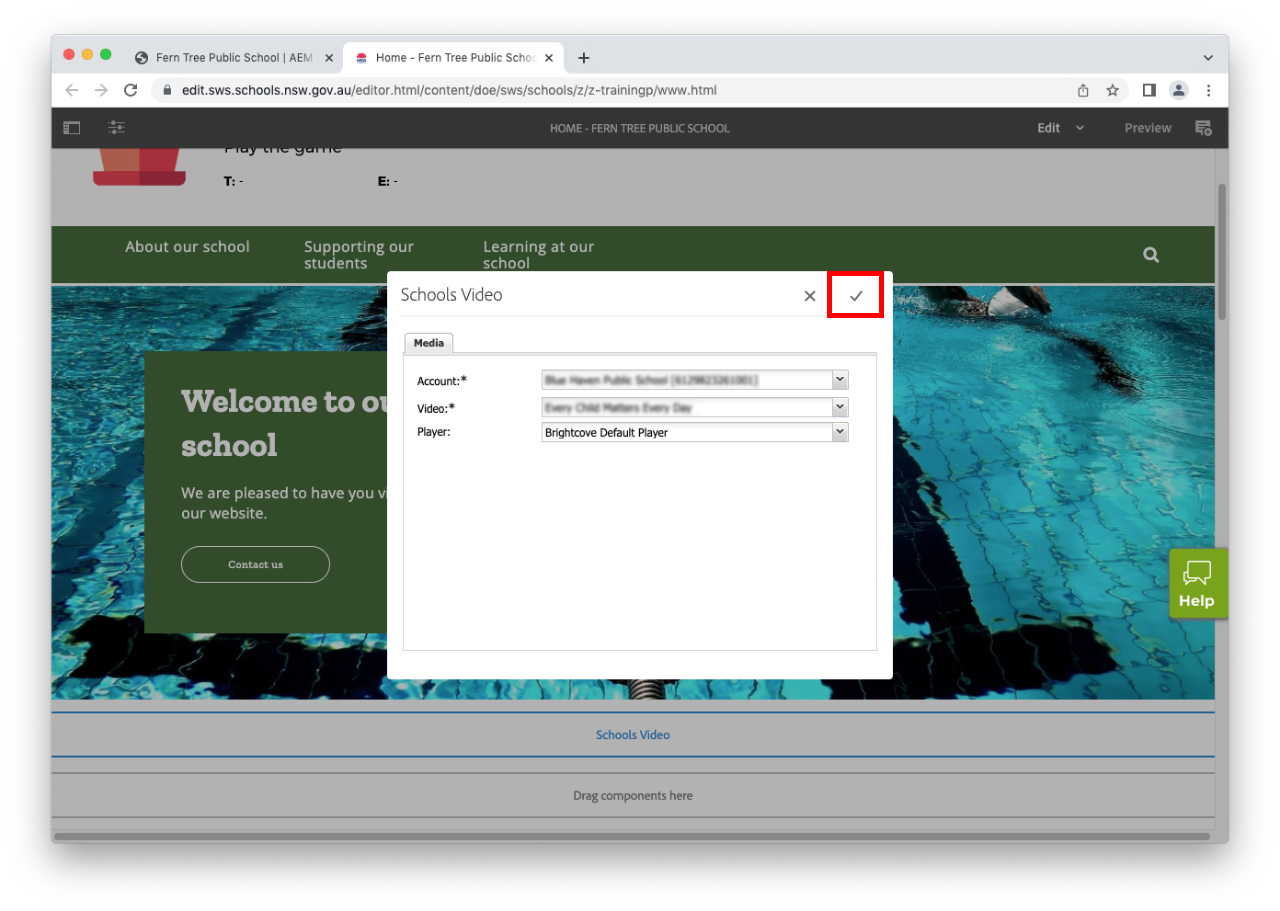1280x911 pixels.
Task: Click the Contact us button
Action: tap(255, 564)
